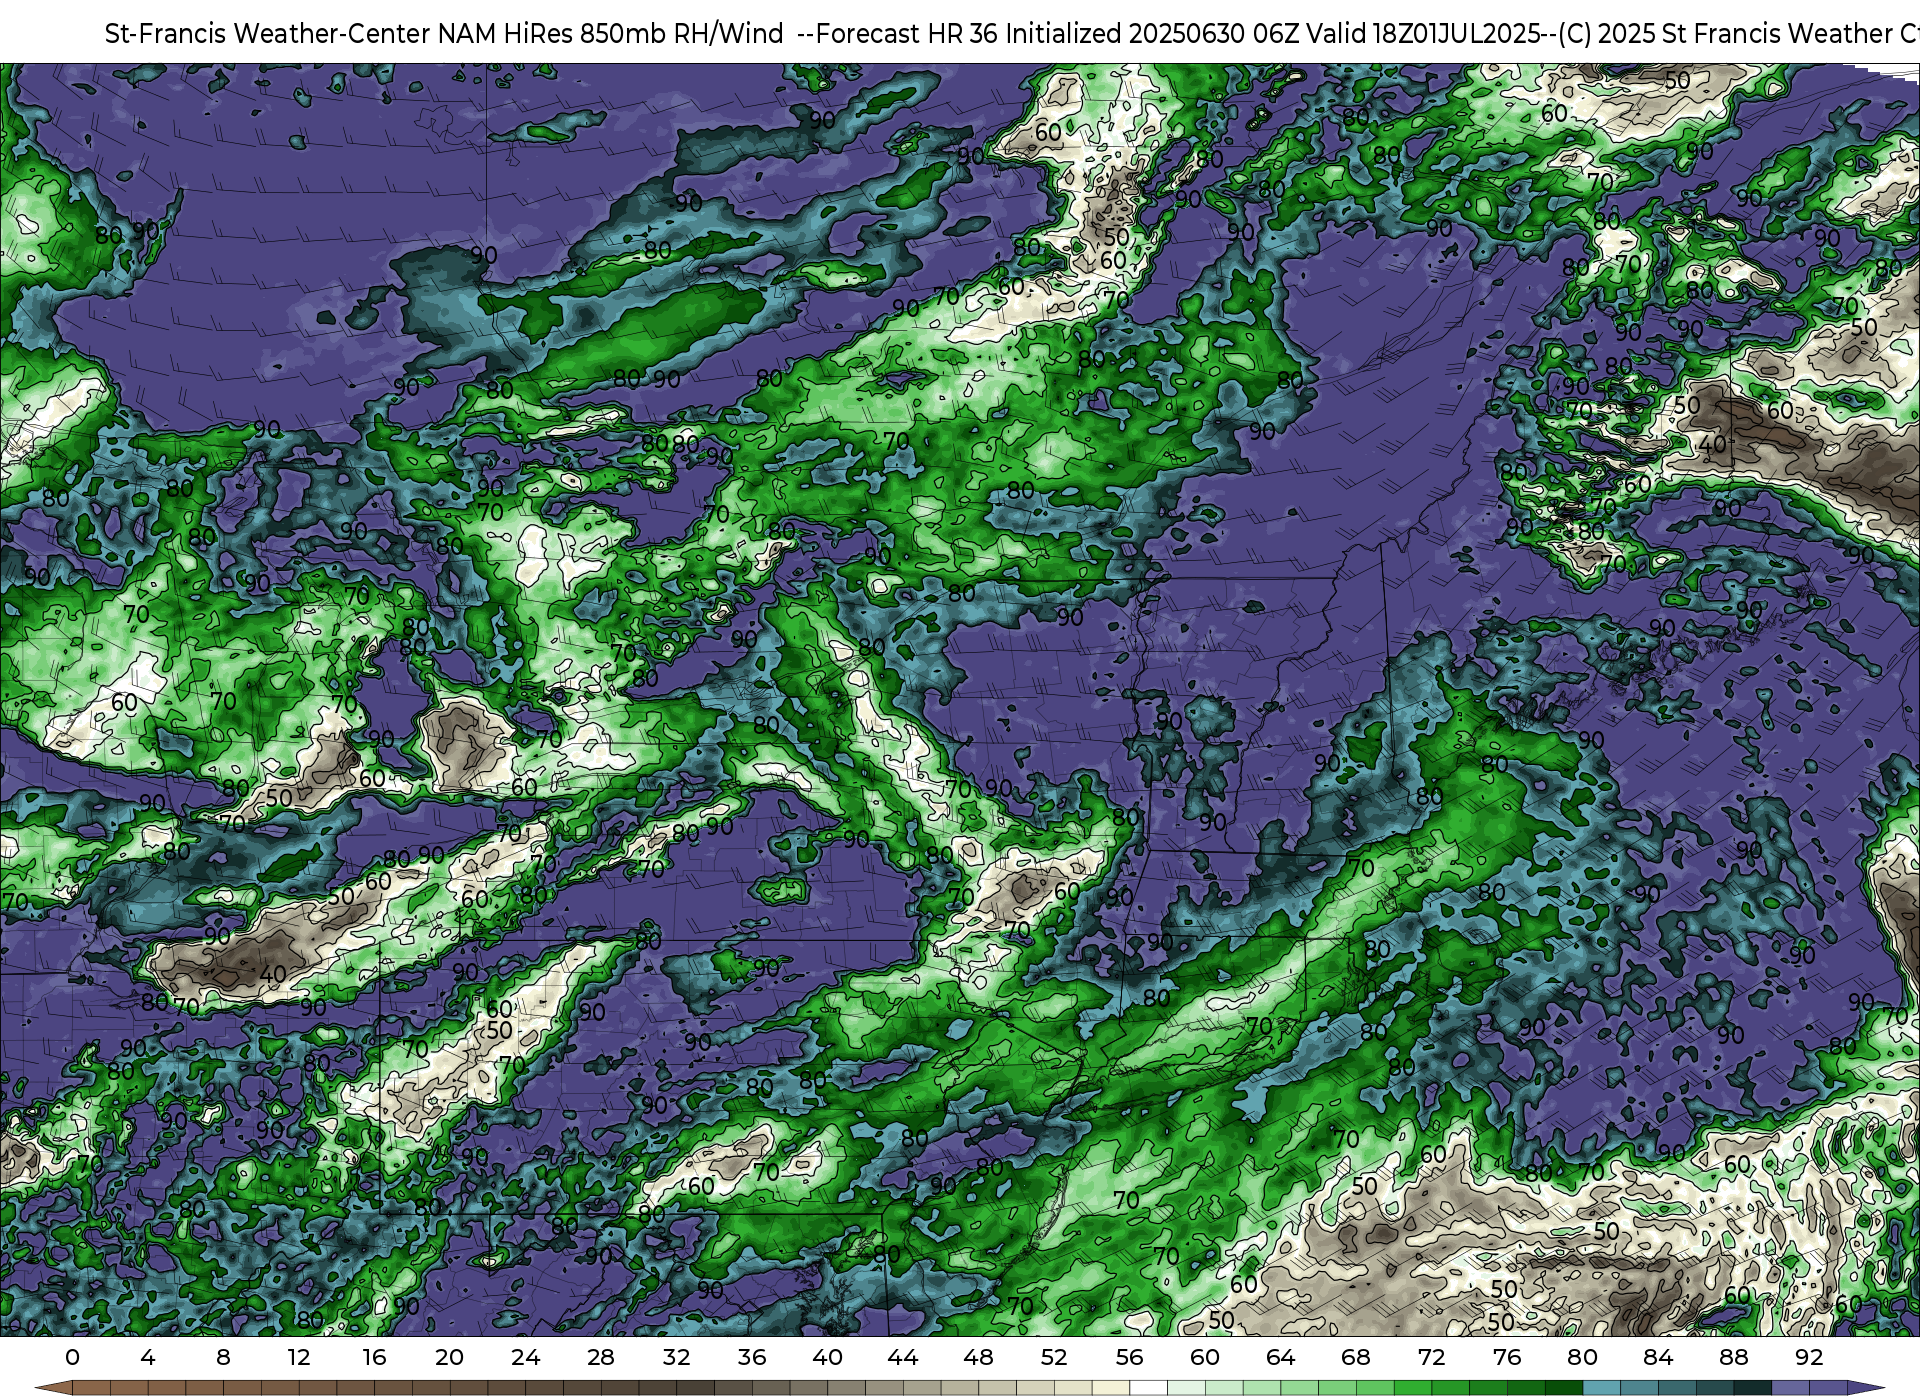Click the 'St-Francis Weather-Center' title text
The width and height of the screenshot is (1920, 1400).
[268, 34]
